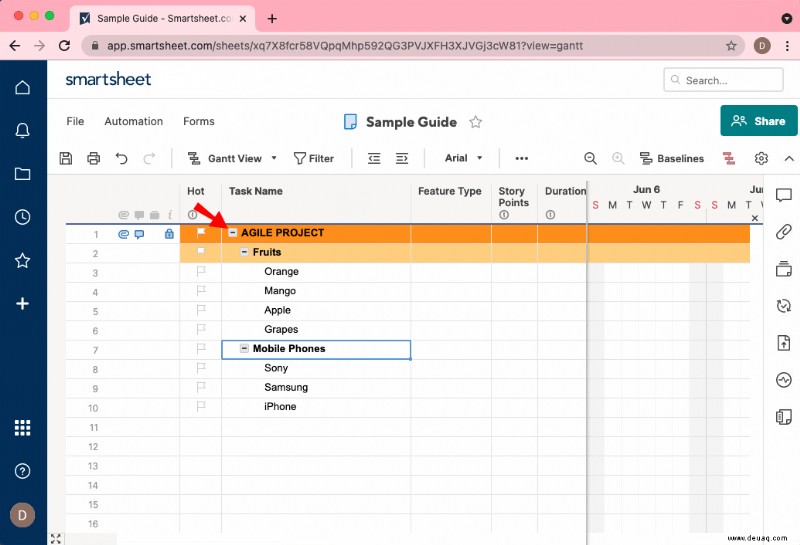This screenshot has height=545, width=800.
Task: Collapse the toolbar with chevron
Action: click(789, 158)
